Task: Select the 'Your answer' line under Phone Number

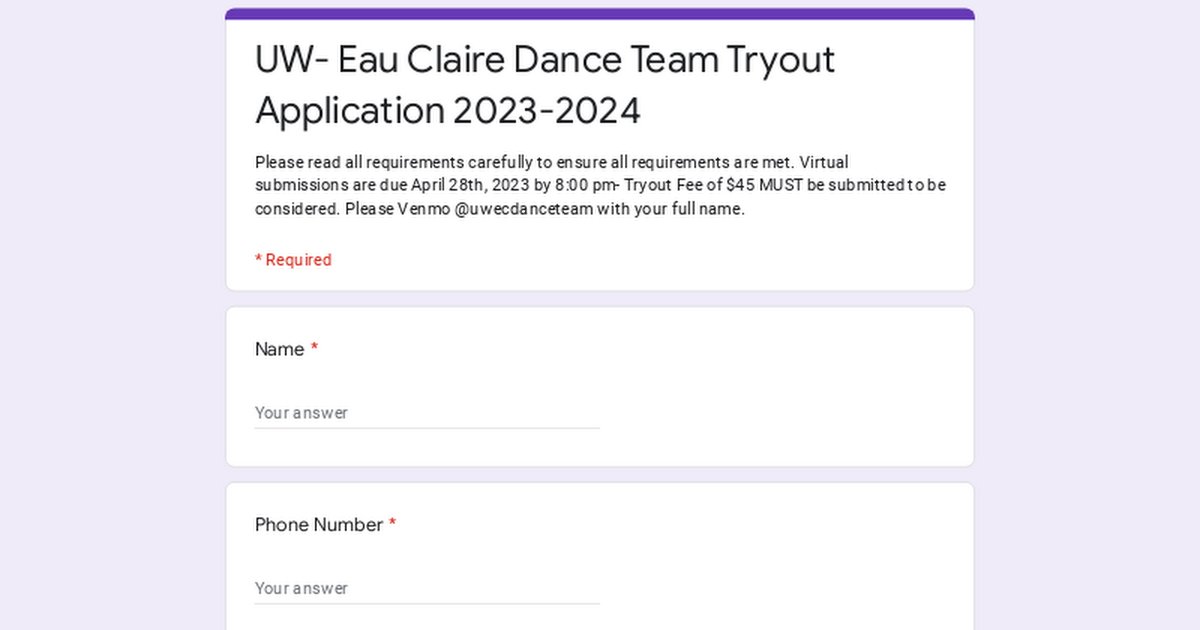Action: click(x=301, y=588)
